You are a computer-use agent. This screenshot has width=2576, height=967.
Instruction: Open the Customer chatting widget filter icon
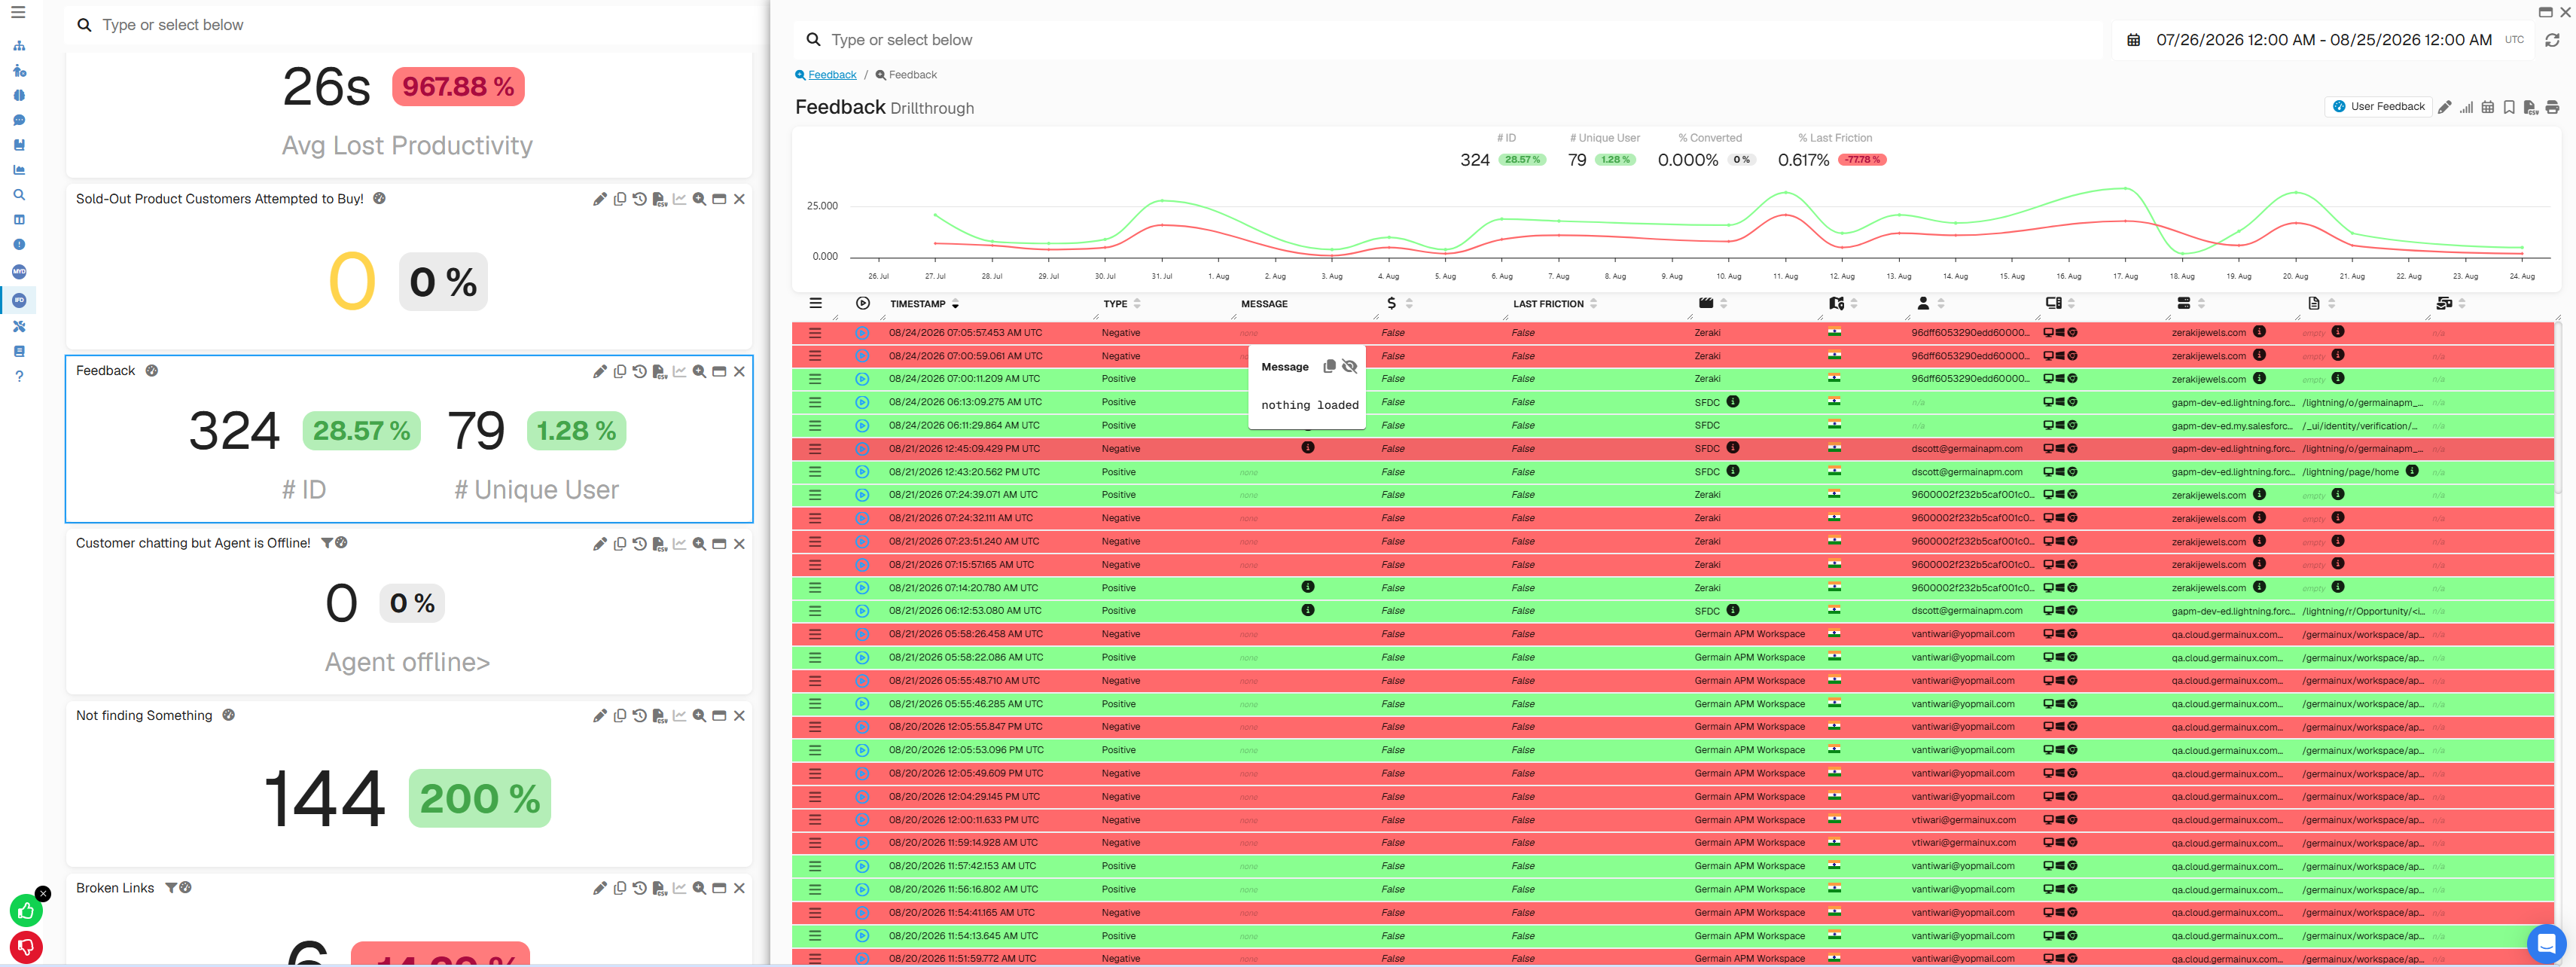[x=326, y=544]
